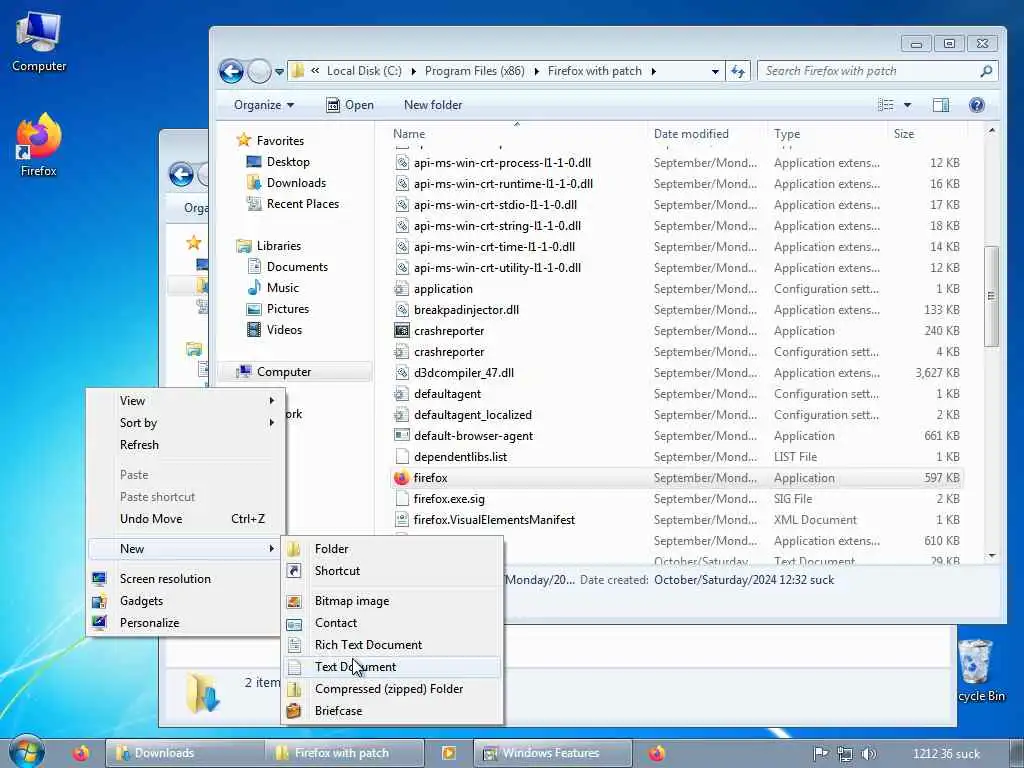This screenshot has height=768, width=1024.
Task: Expand Firefox with patch breadcrumb arrow
Action: tap(653, 71)
